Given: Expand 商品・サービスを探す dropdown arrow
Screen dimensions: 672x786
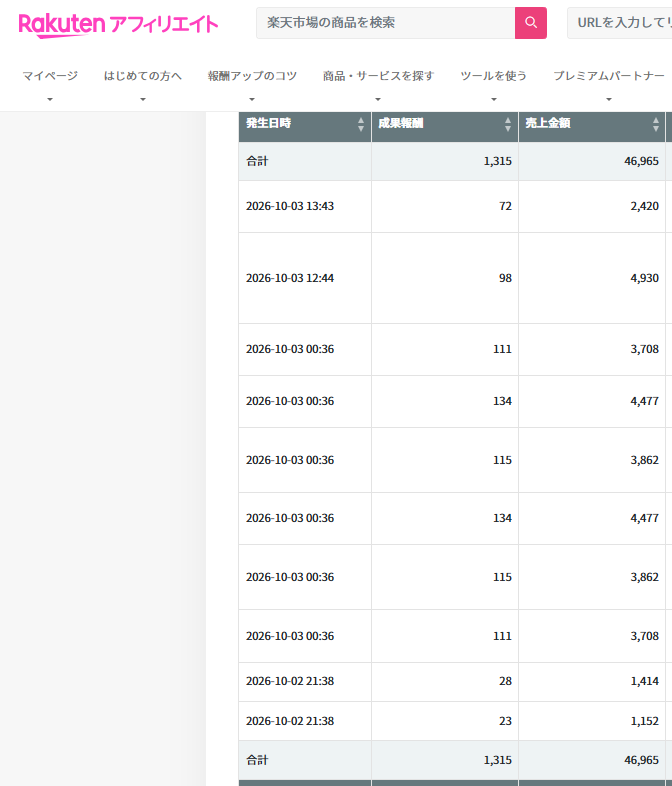Looking at the screenshot, I should 378,99.
